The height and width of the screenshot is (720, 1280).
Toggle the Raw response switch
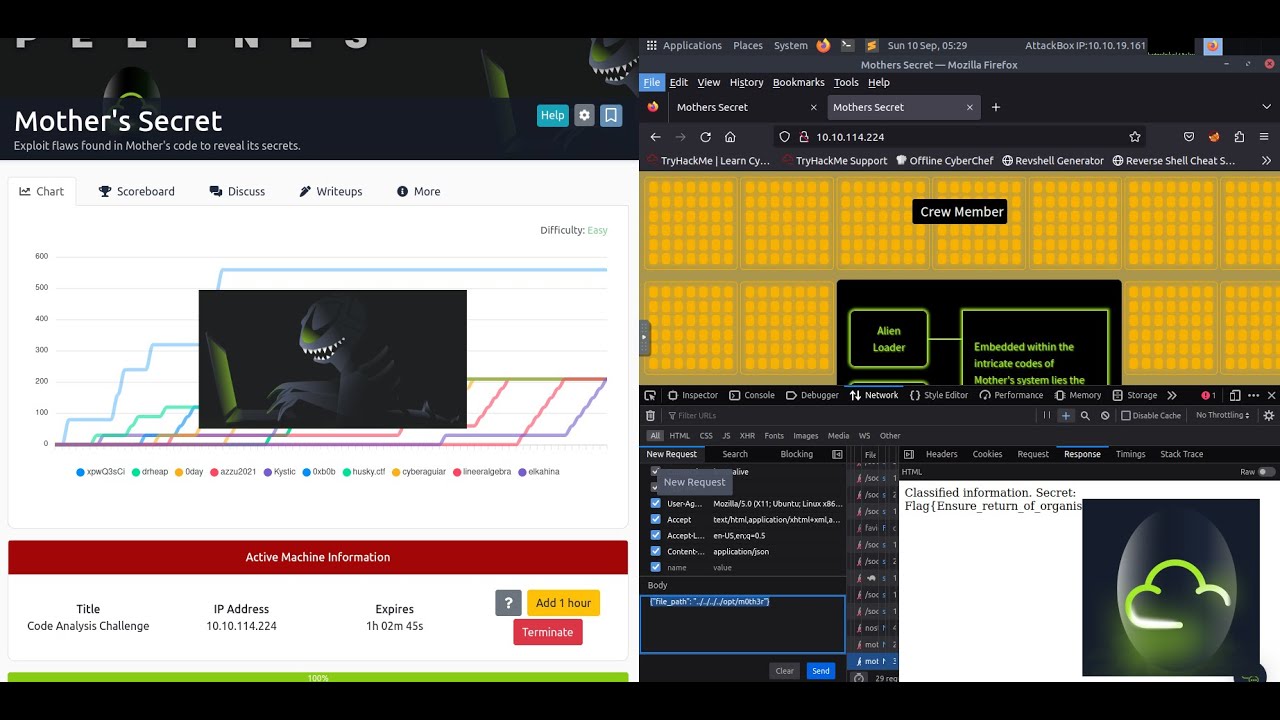[1266, 472]
